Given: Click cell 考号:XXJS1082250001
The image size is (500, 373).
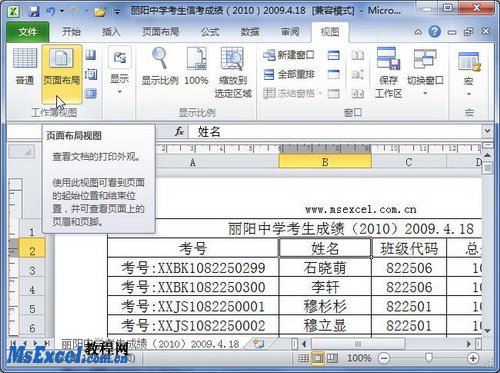Looking at the screenshot, I should click(x=193, y=306).
